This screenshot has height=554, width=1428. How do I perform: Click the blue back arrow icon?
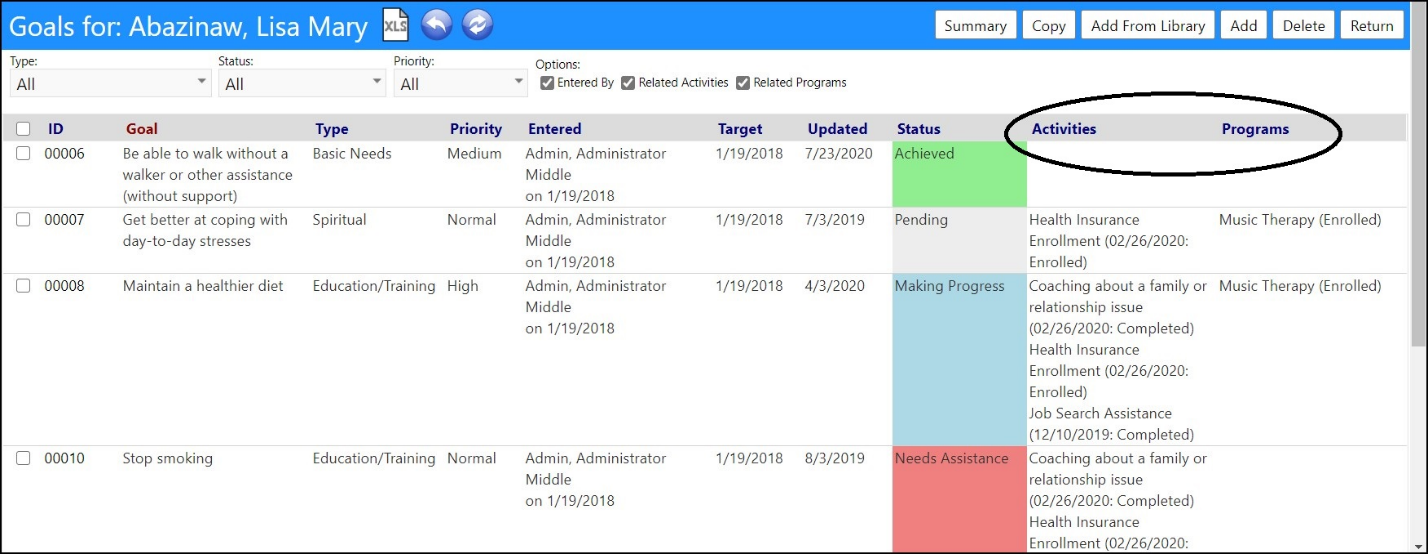(437, 24)
